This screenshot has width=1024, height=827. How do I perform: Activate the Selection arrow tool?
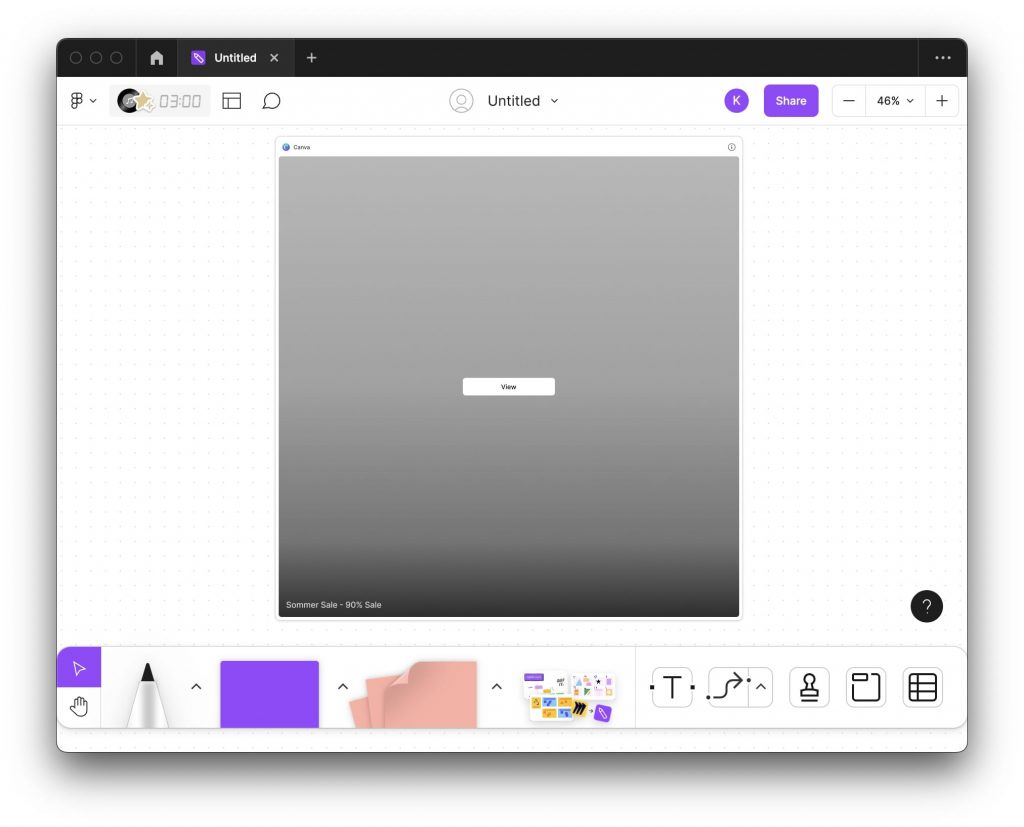tap(79, 667)
